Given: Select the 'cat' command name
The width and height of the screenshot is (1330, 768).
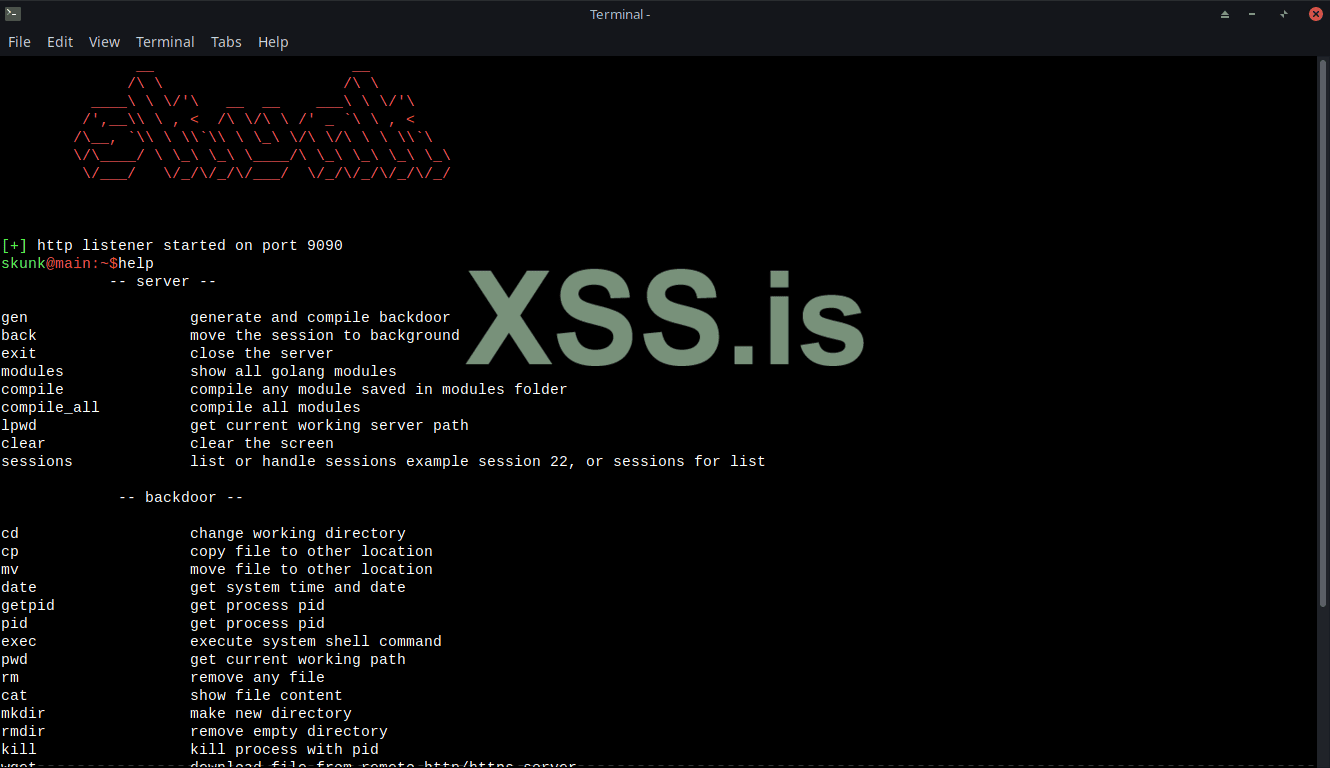Looking at the screenshot, I should tap(15, 696).
